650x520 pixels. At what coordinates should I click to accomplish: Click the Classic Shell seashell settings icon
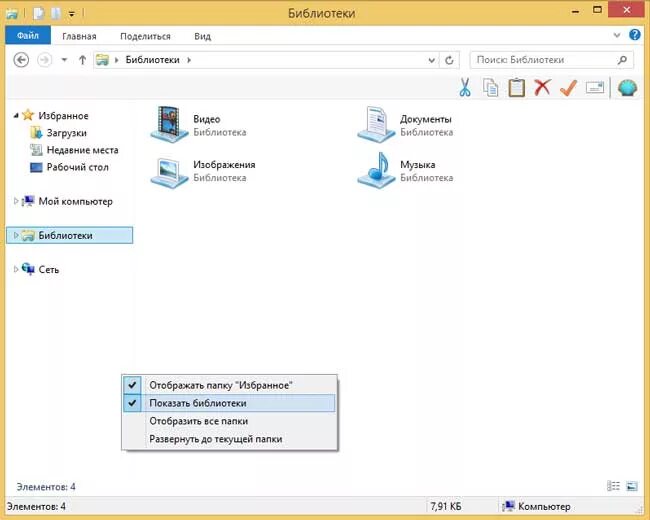click(x=627, y=87)
